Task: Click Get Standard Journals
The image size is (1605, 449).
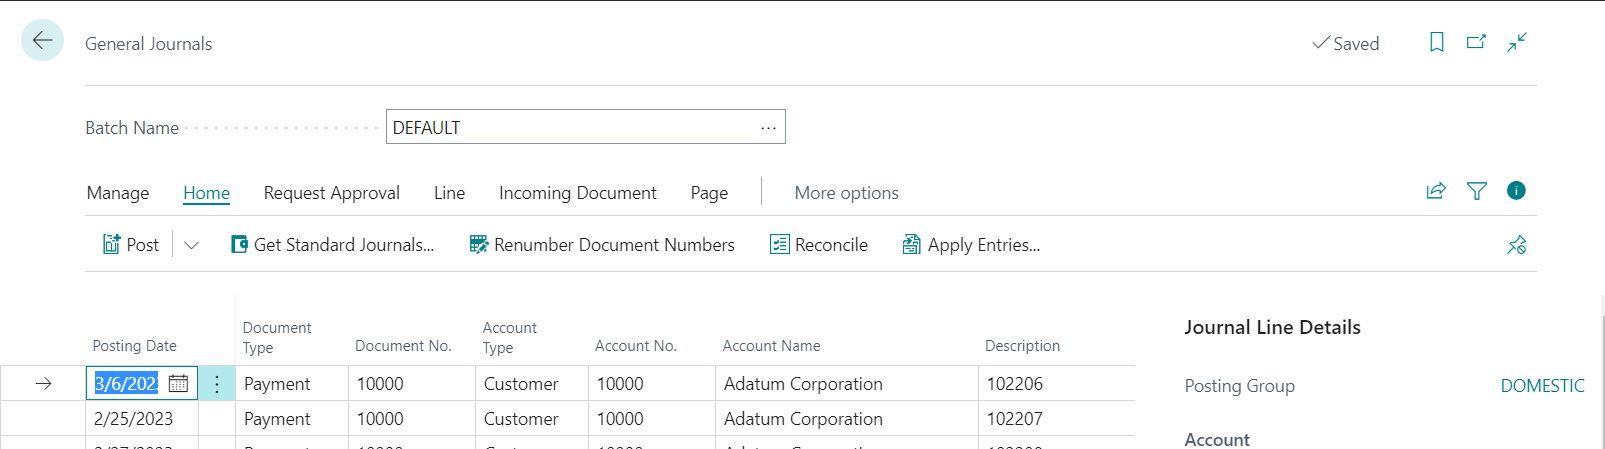Action: [x=333, y=245]
